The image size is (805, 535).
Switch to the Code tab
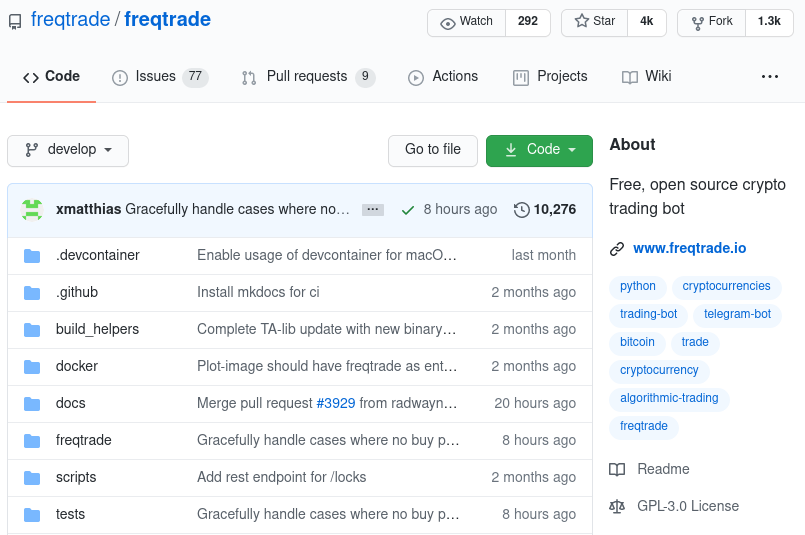[51, 77]
